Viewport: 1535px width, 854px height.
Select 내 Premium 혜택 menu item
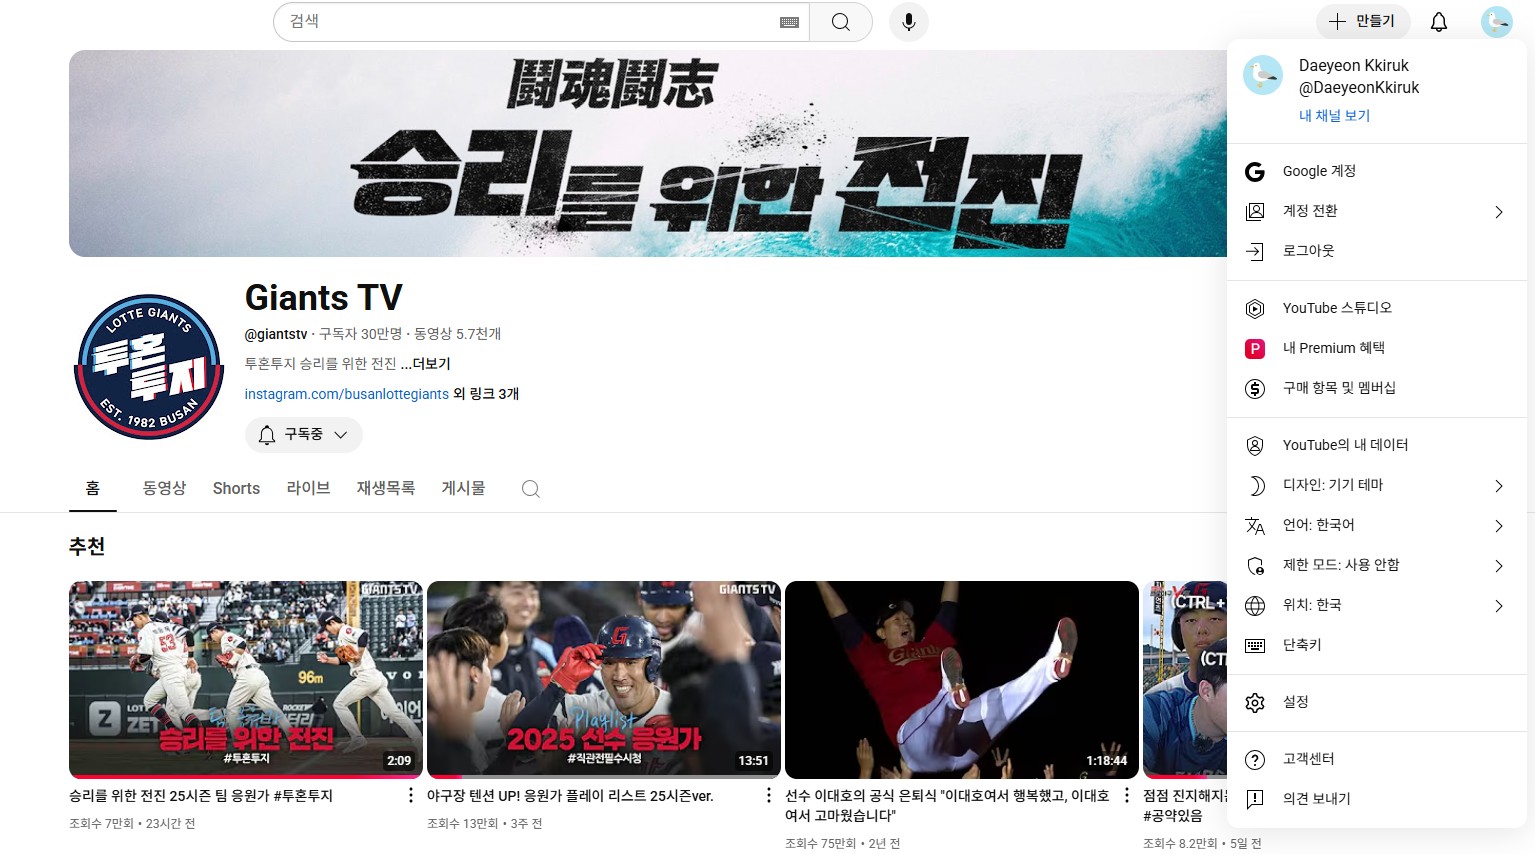point(1333,348)
